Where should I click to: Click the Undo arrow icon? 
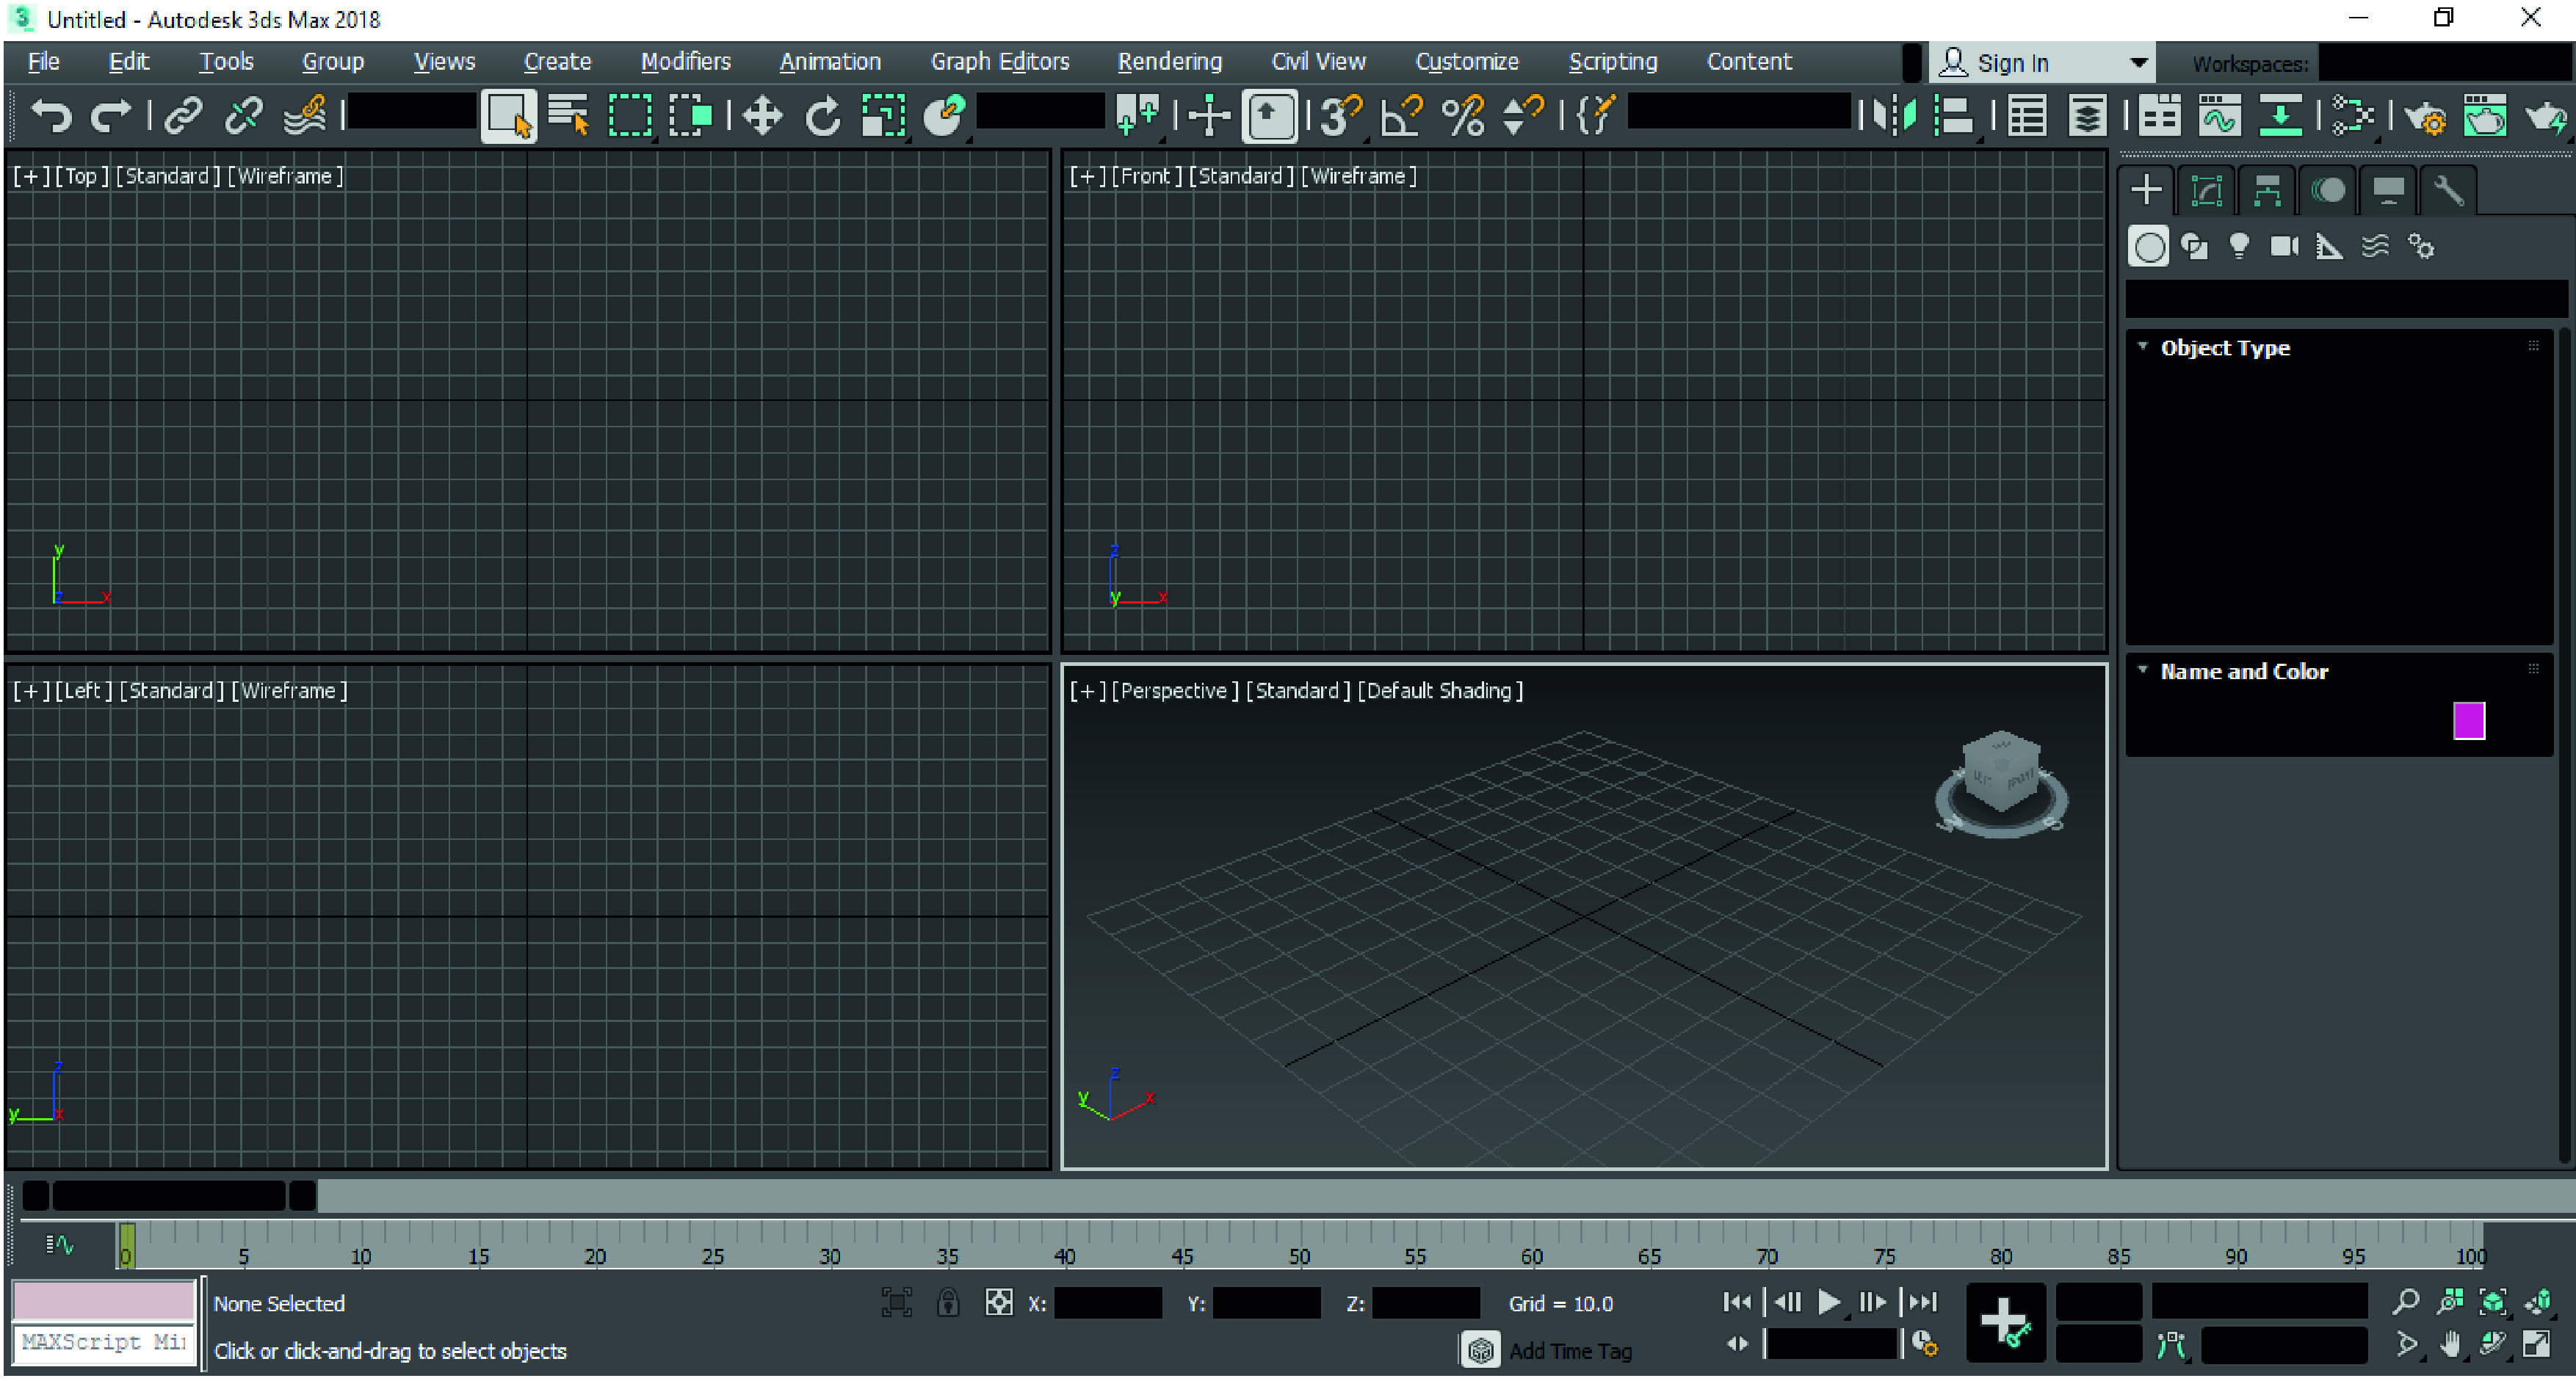[50, 116]
